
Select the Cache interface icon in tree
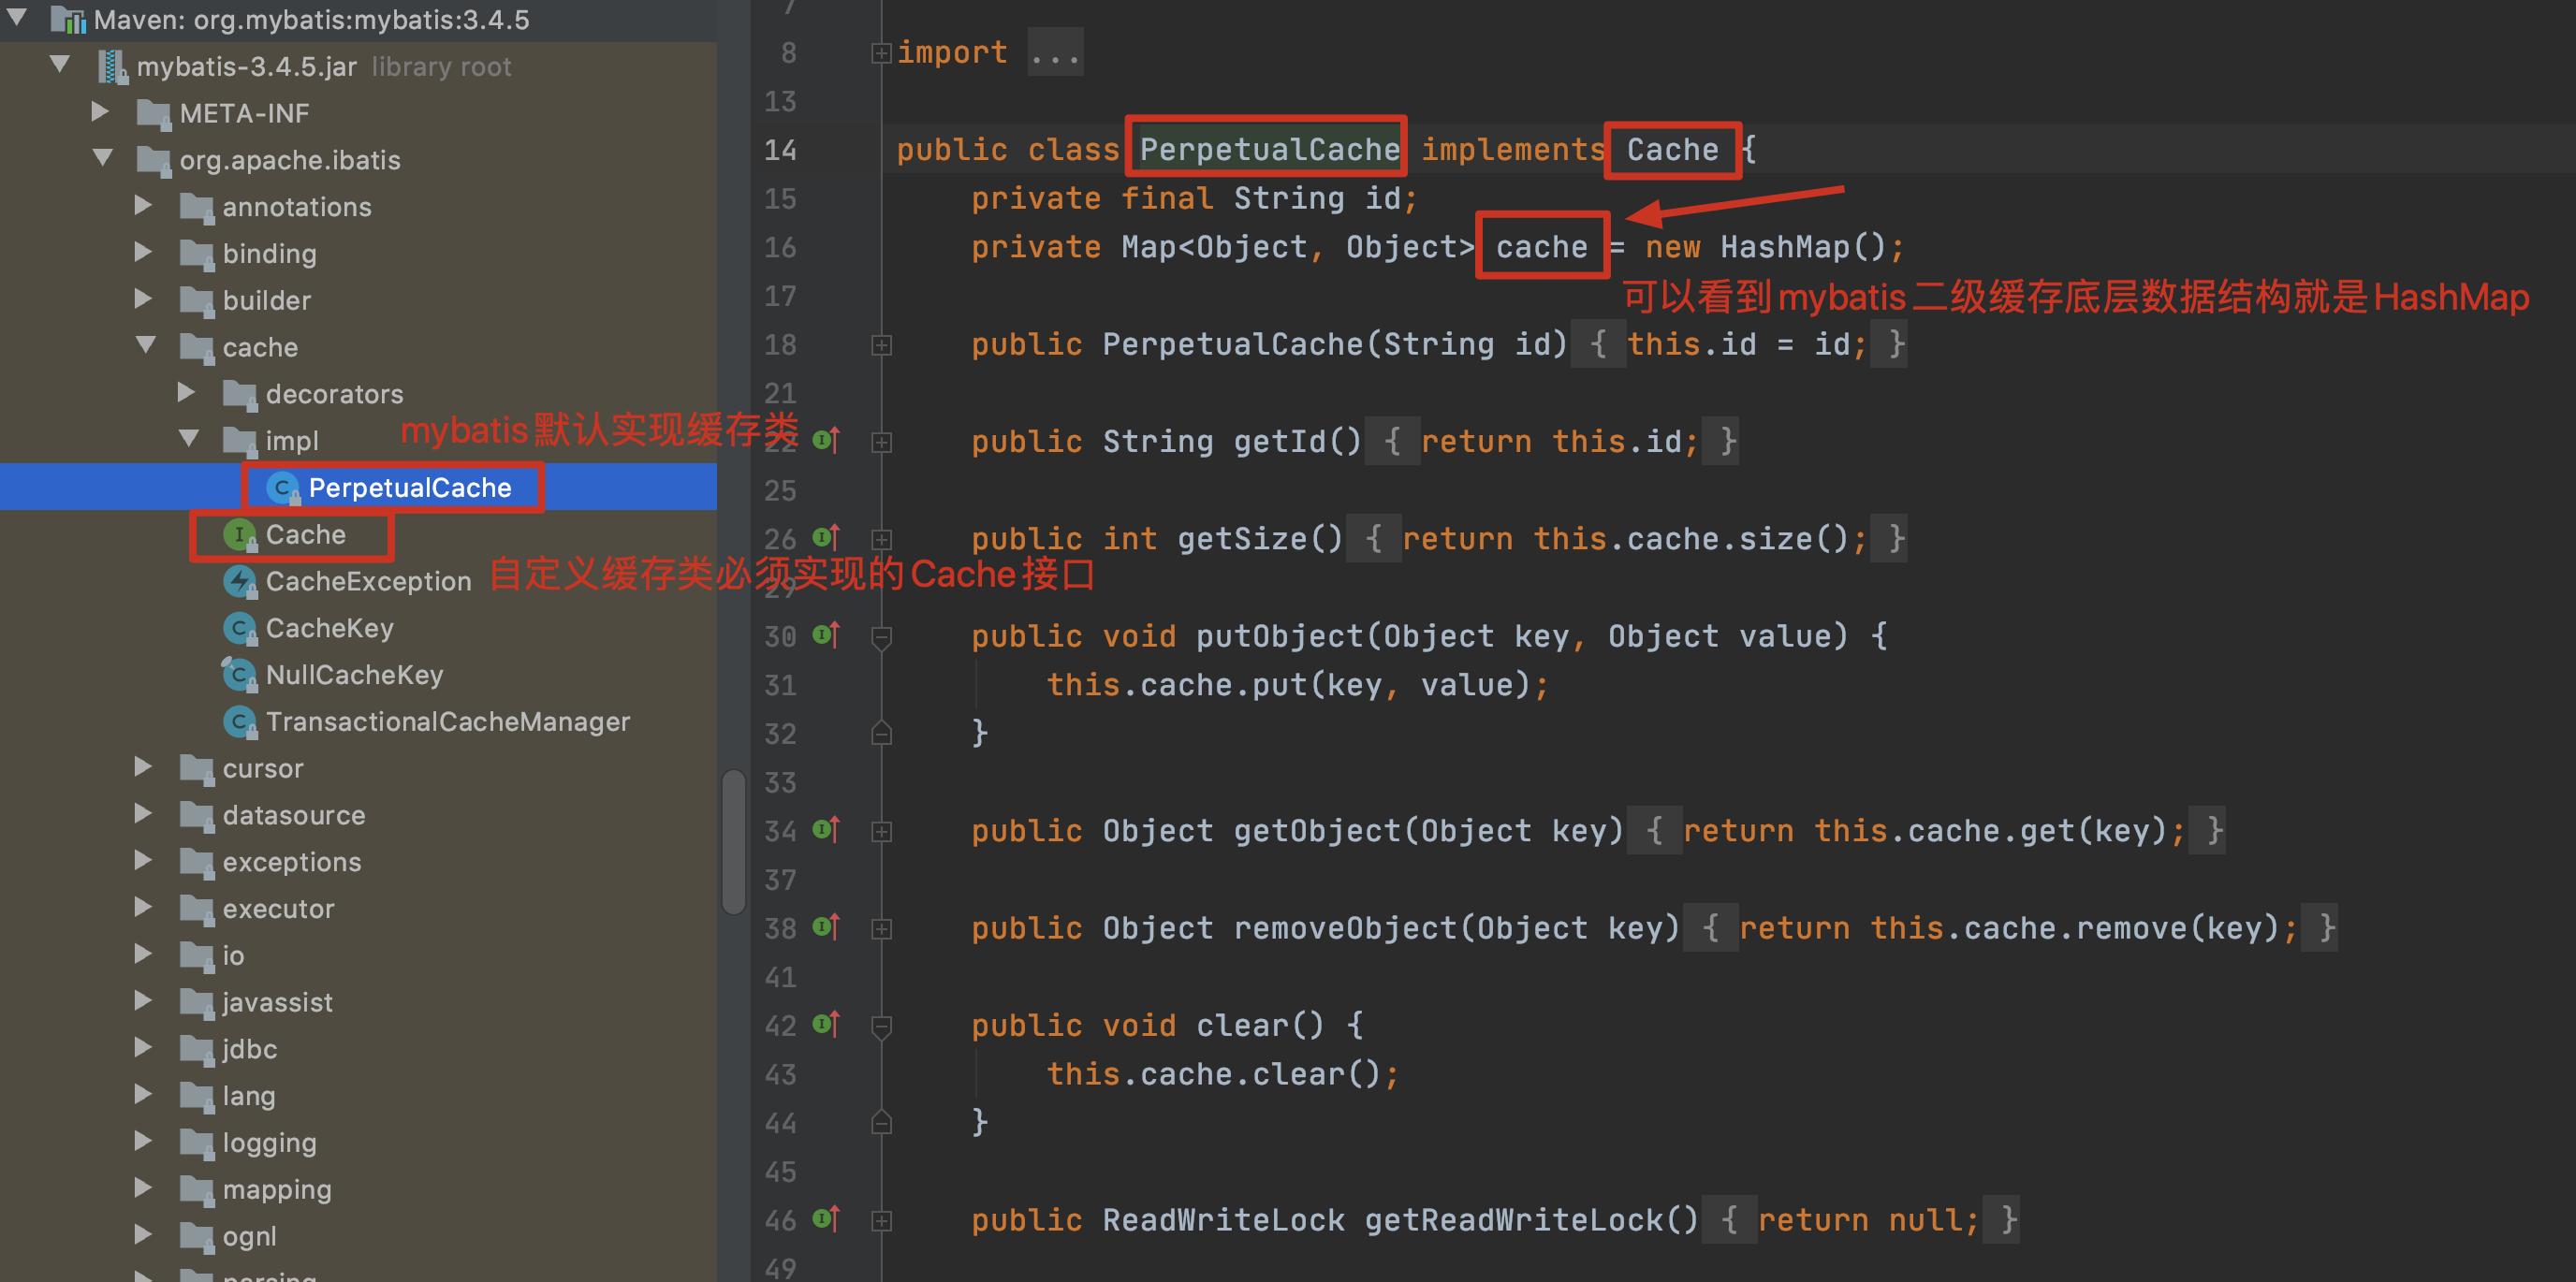pos(239,535)
